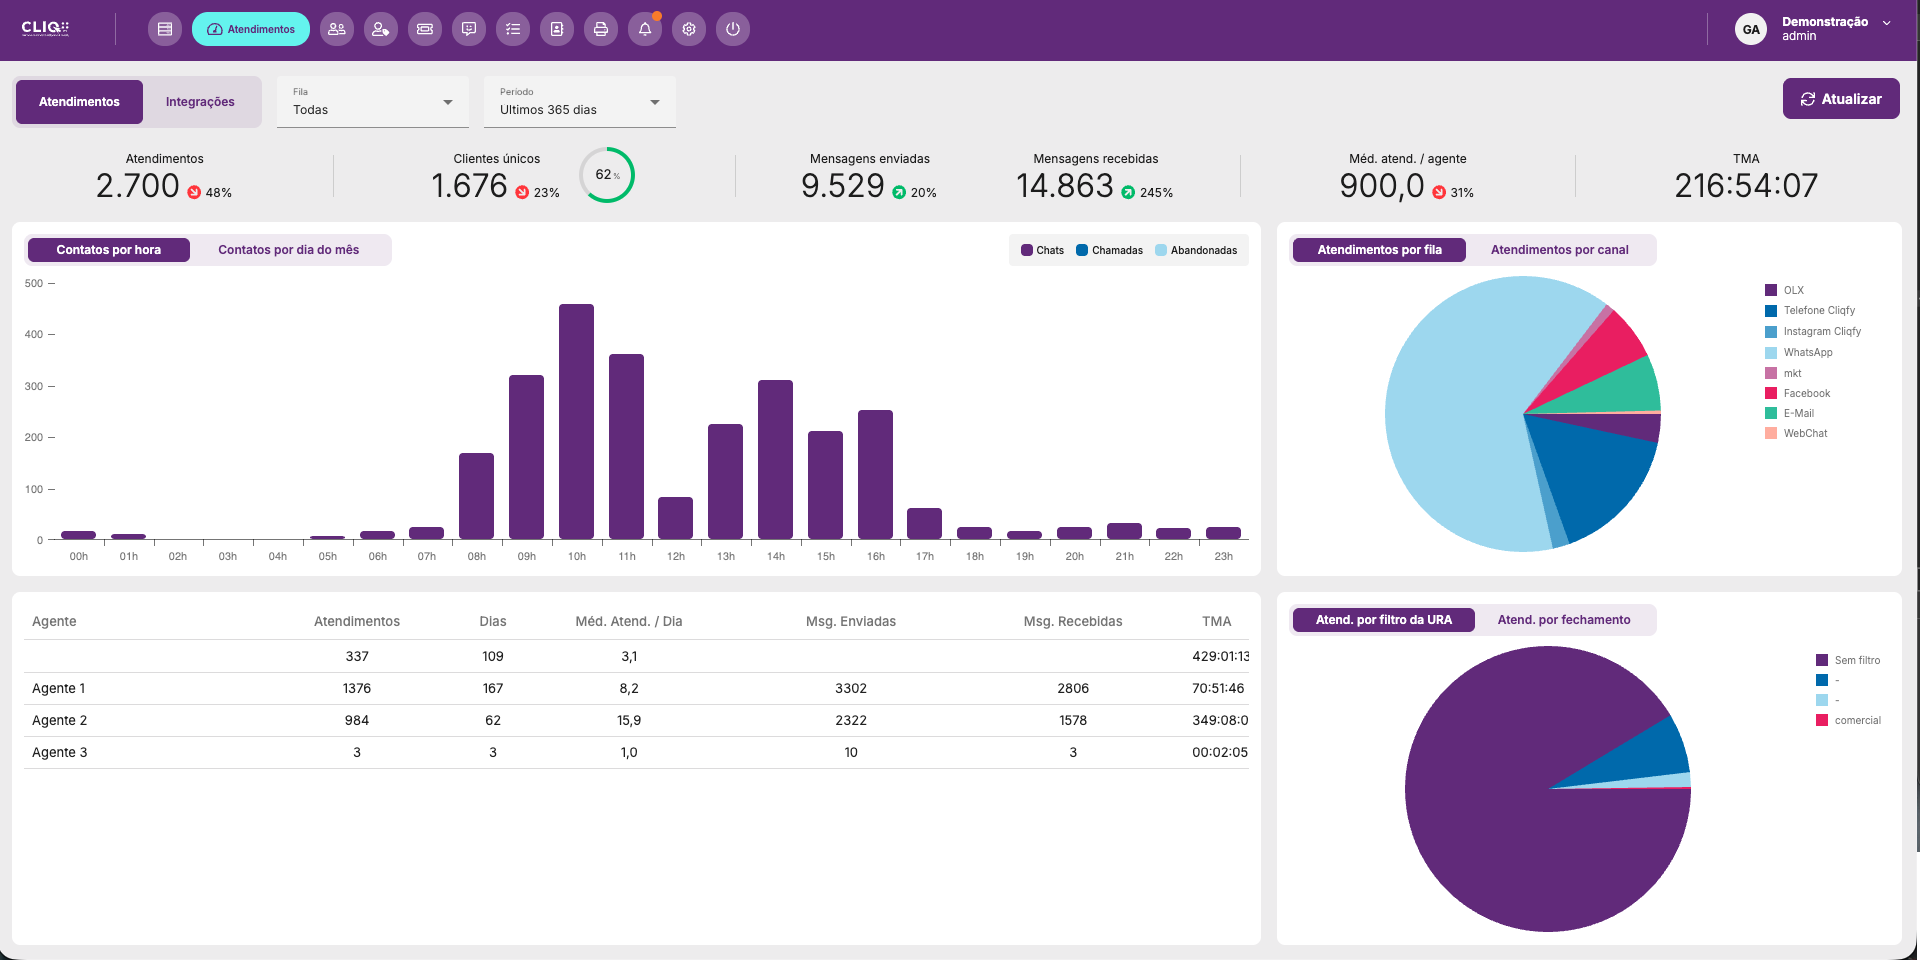Viewport: 1920px width, 960px height.
Task: Toggle Chamadas series in chart legend
Action: click(x=1109, y=250)
